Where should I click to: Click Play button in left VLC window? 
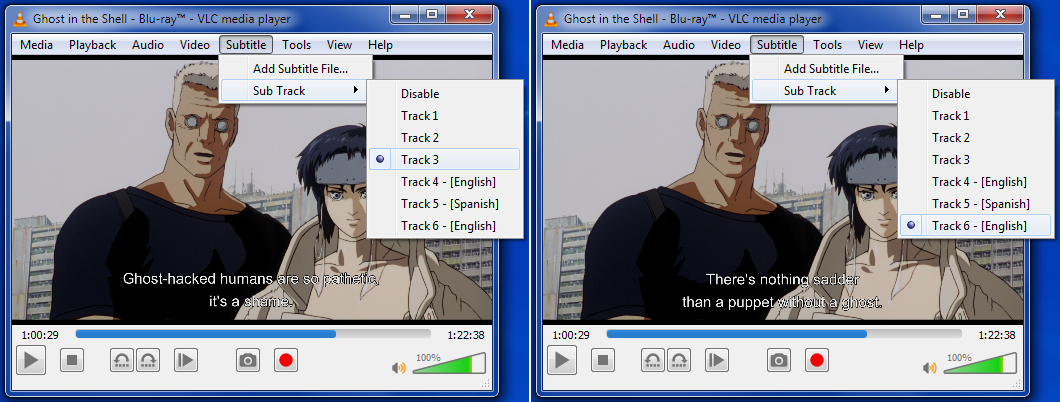click(x=30, y=359)
